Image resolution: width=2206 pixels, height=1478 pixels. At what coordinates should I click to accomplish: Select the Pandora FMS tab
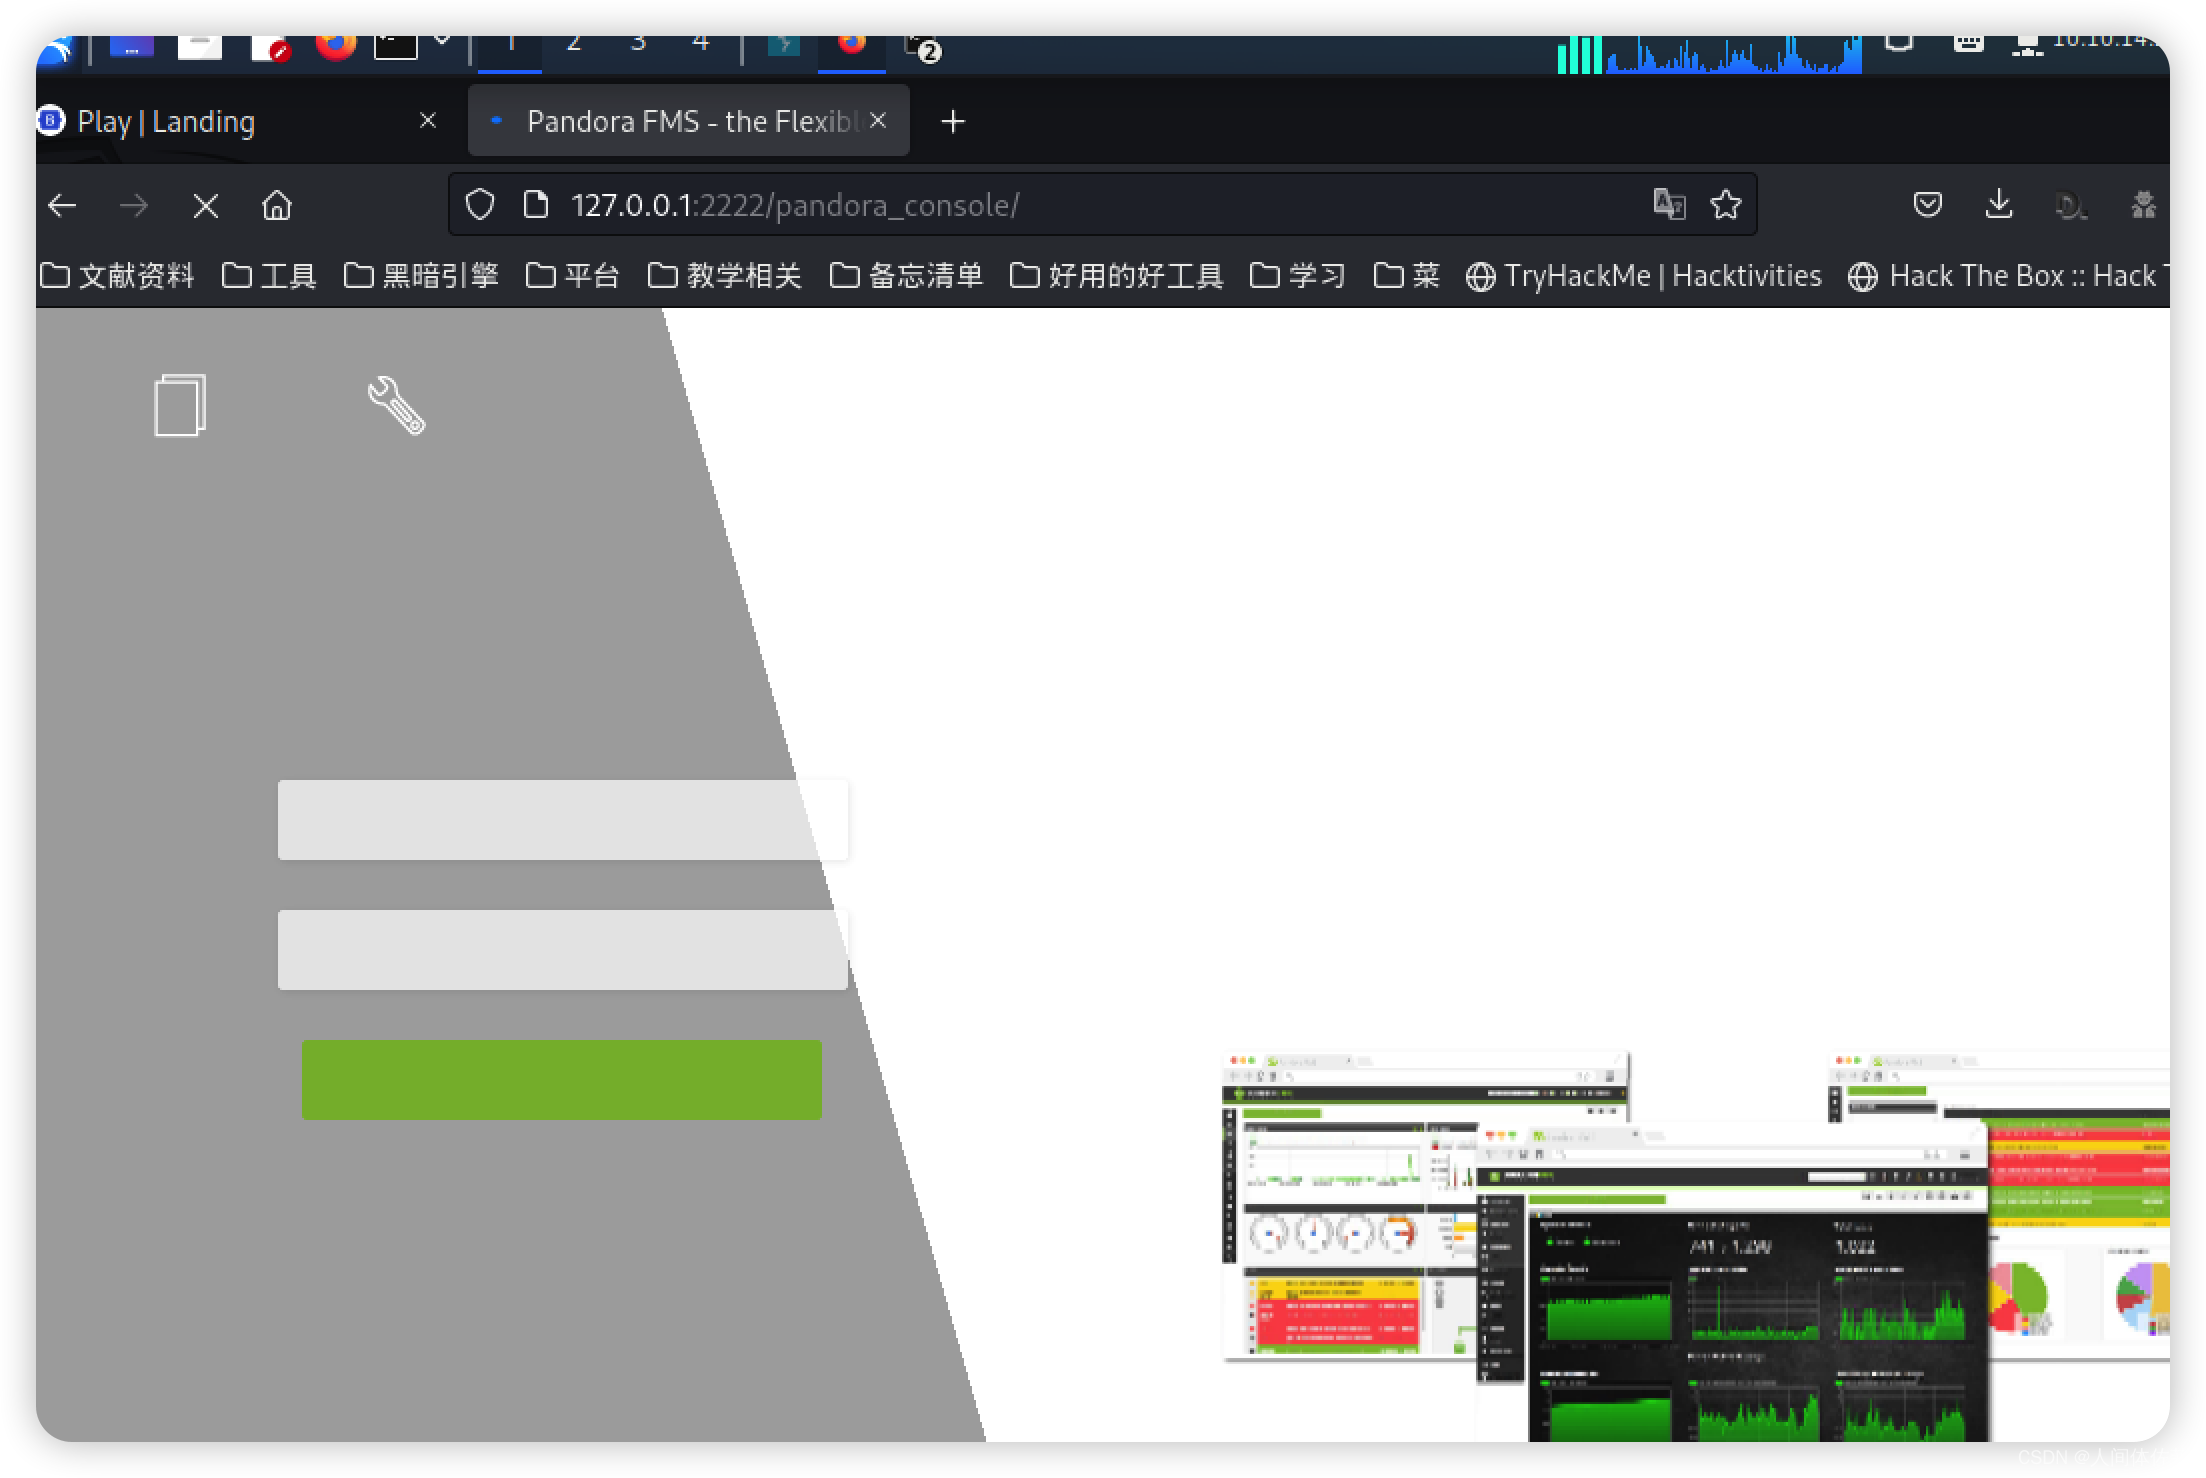tap(689, 122)
